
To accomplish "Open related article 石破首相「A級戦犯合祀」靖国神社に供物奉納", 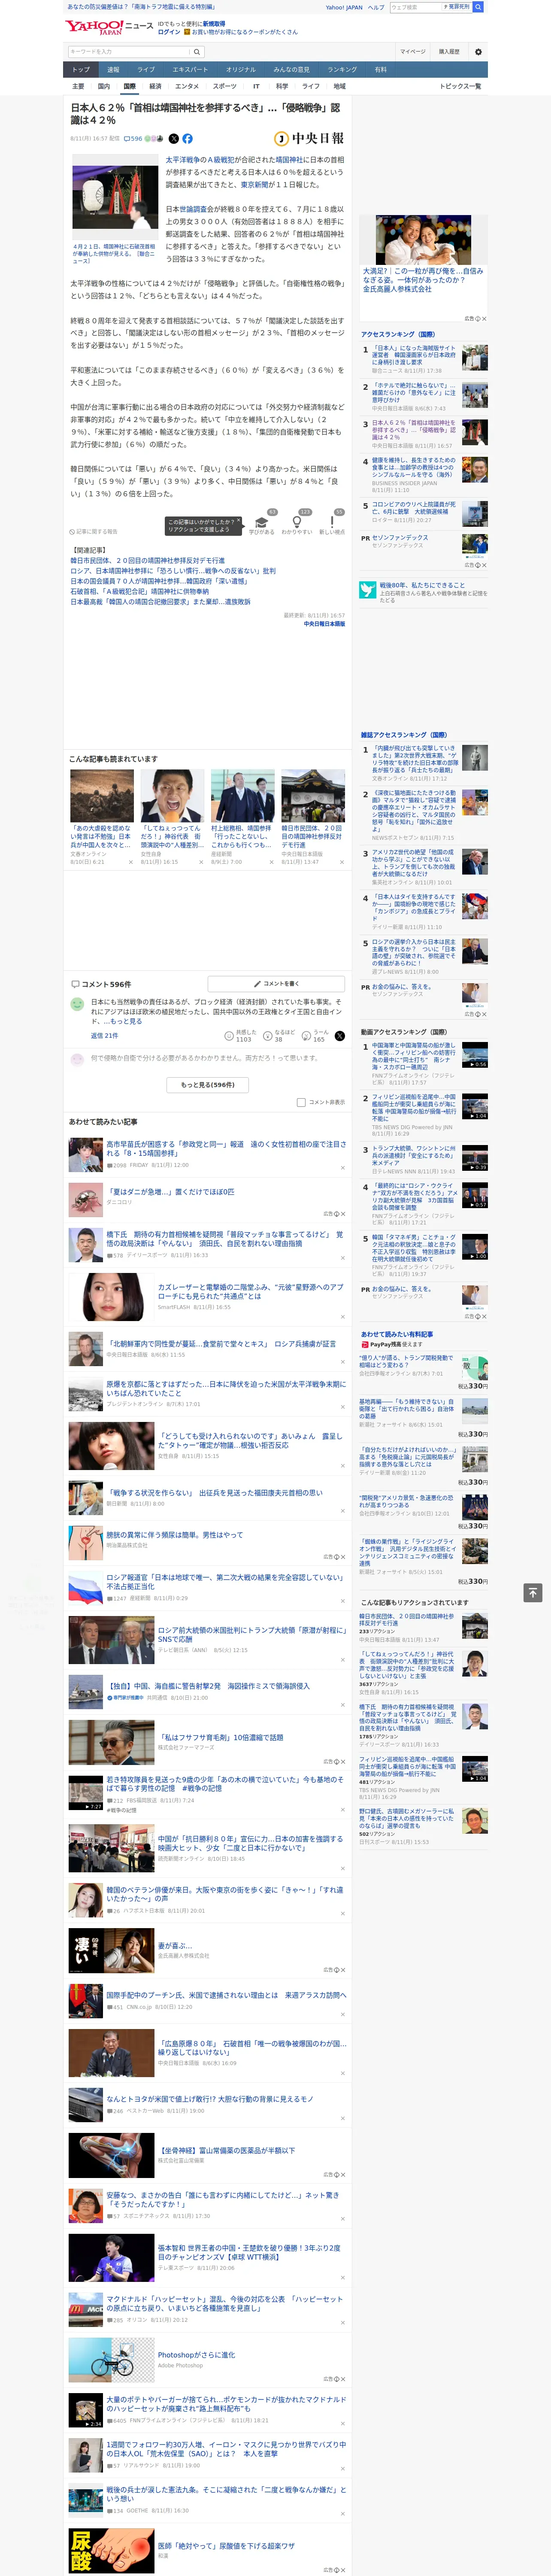I will [140, 591].
